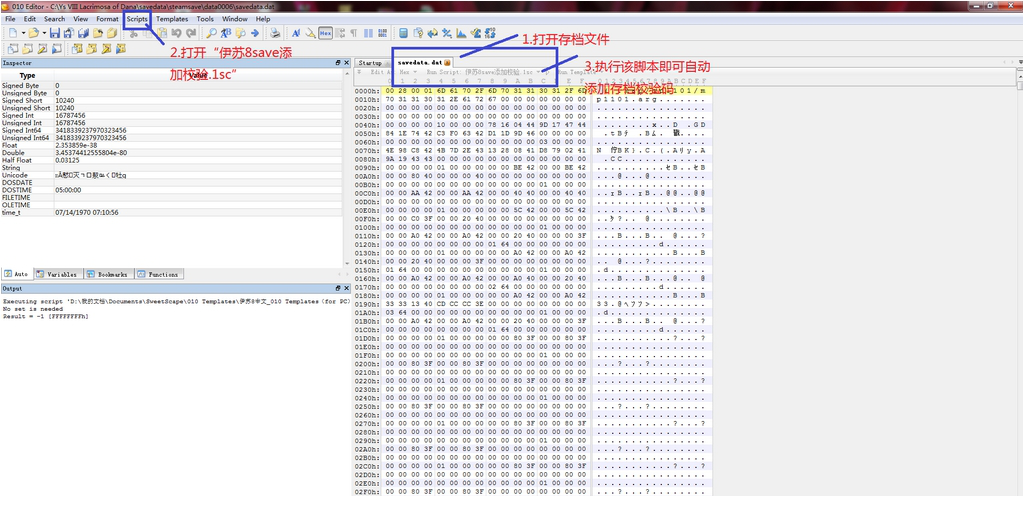
Task: Switch to the Variables inspector tab
Action: point(57,274)
